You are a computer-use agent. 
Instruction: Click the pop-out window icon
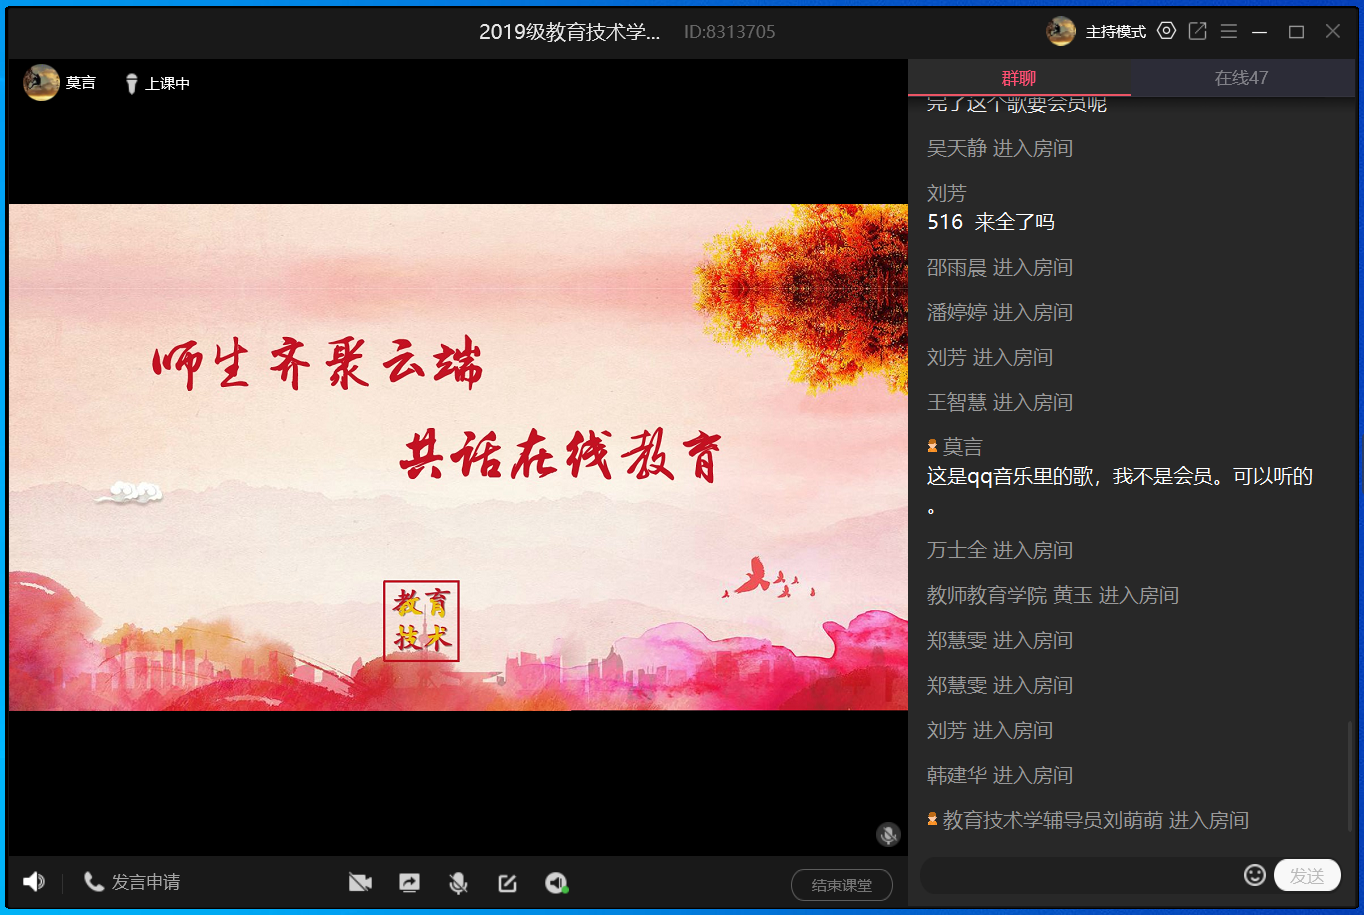[1197, 31]
